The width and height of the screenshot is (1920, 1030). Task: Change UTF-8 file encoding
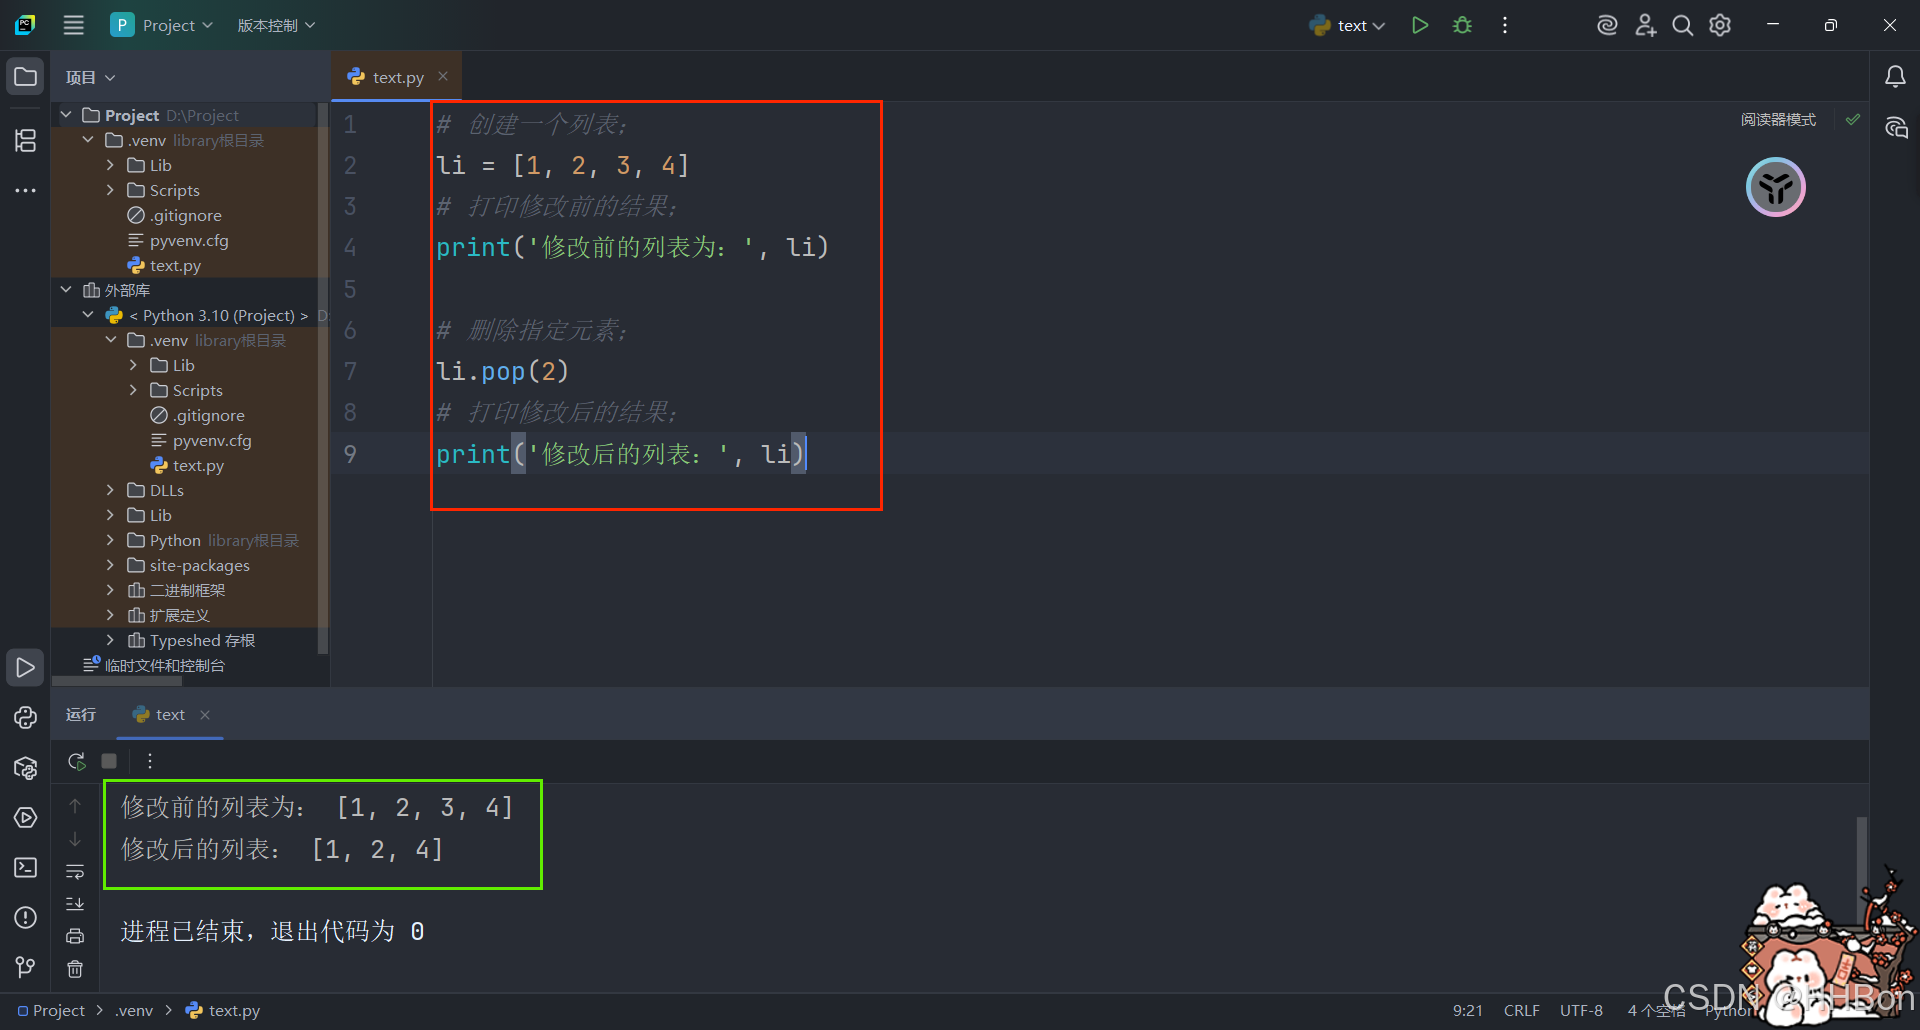pyautogui.click(x=1581, y=1010)
